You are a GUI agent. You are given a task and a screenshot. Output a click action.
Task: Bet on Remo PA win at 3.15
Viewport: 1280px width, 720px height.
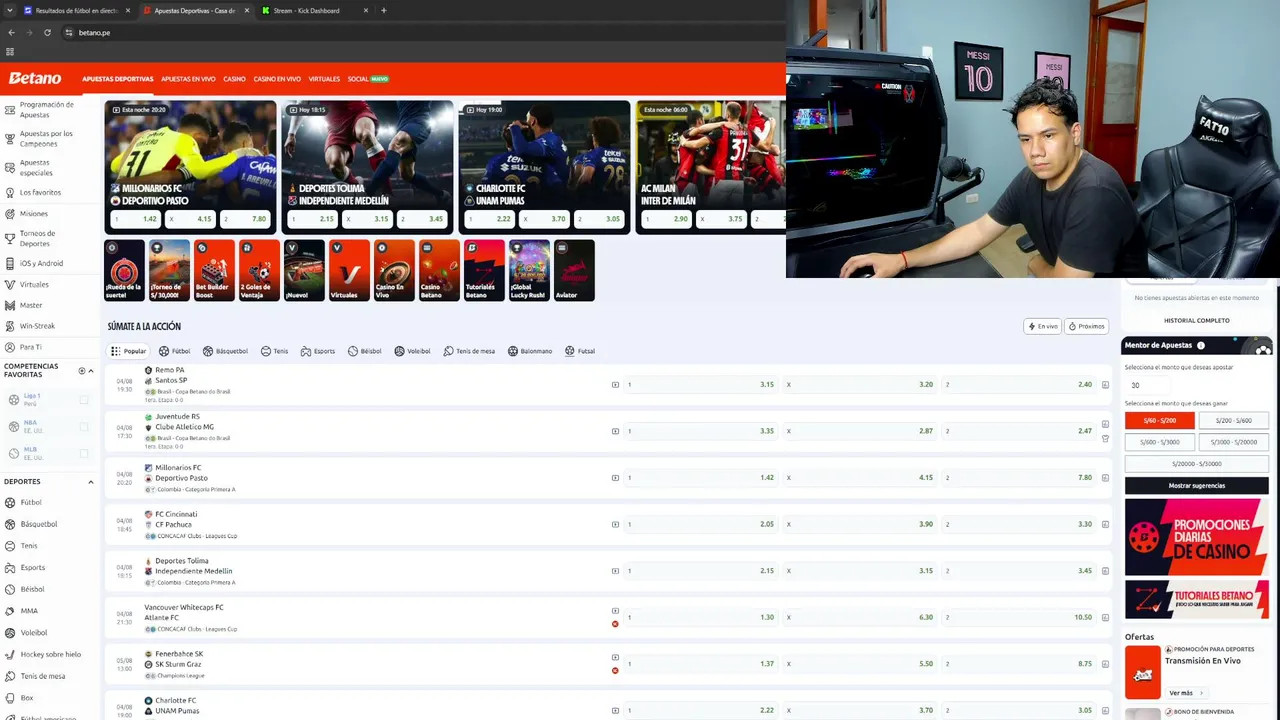coord(701,385)
